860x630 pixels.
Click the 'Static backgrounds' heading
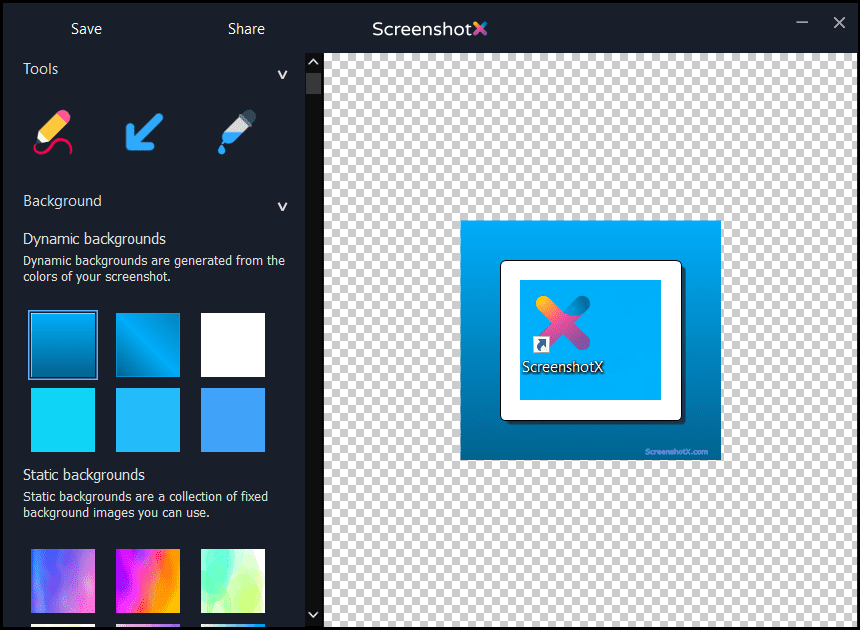(x=84, y=475)
